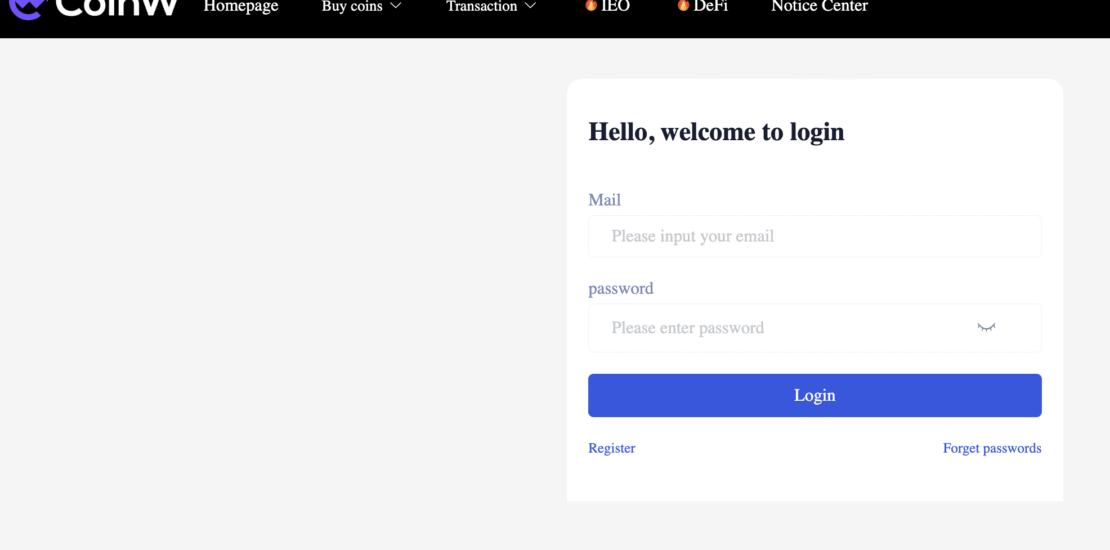The height and width of the screenshot is (550, 1110).
Task: Select the Transaction menu label
Action: tap(481, 6)
